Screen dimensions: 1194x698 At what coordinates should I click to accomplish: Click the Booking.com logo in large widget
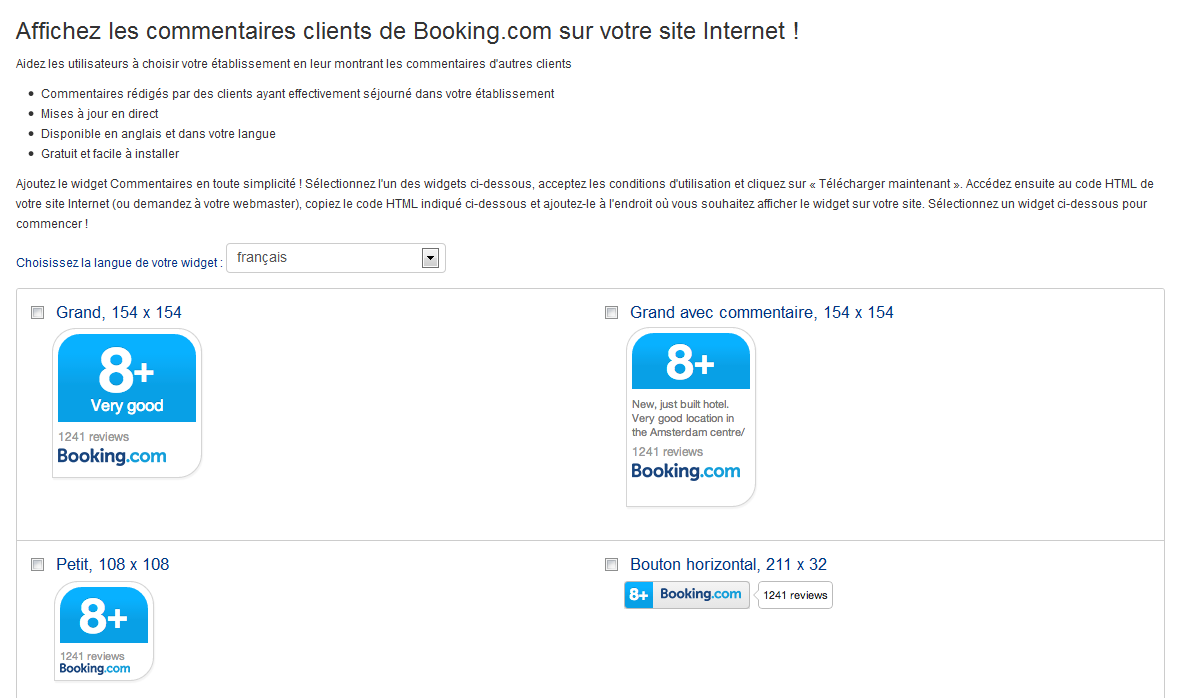click(112, 457)
